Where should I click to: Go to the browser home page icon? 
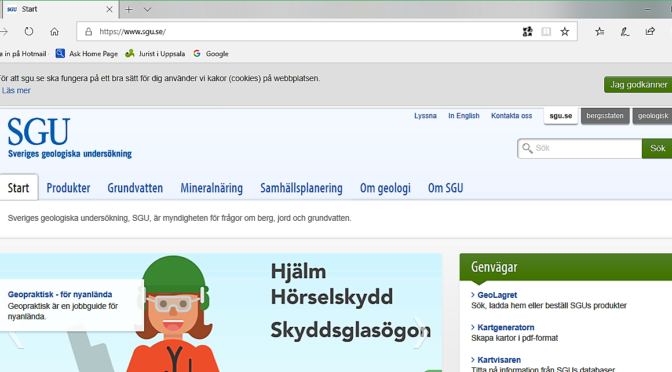coord(54,31)
